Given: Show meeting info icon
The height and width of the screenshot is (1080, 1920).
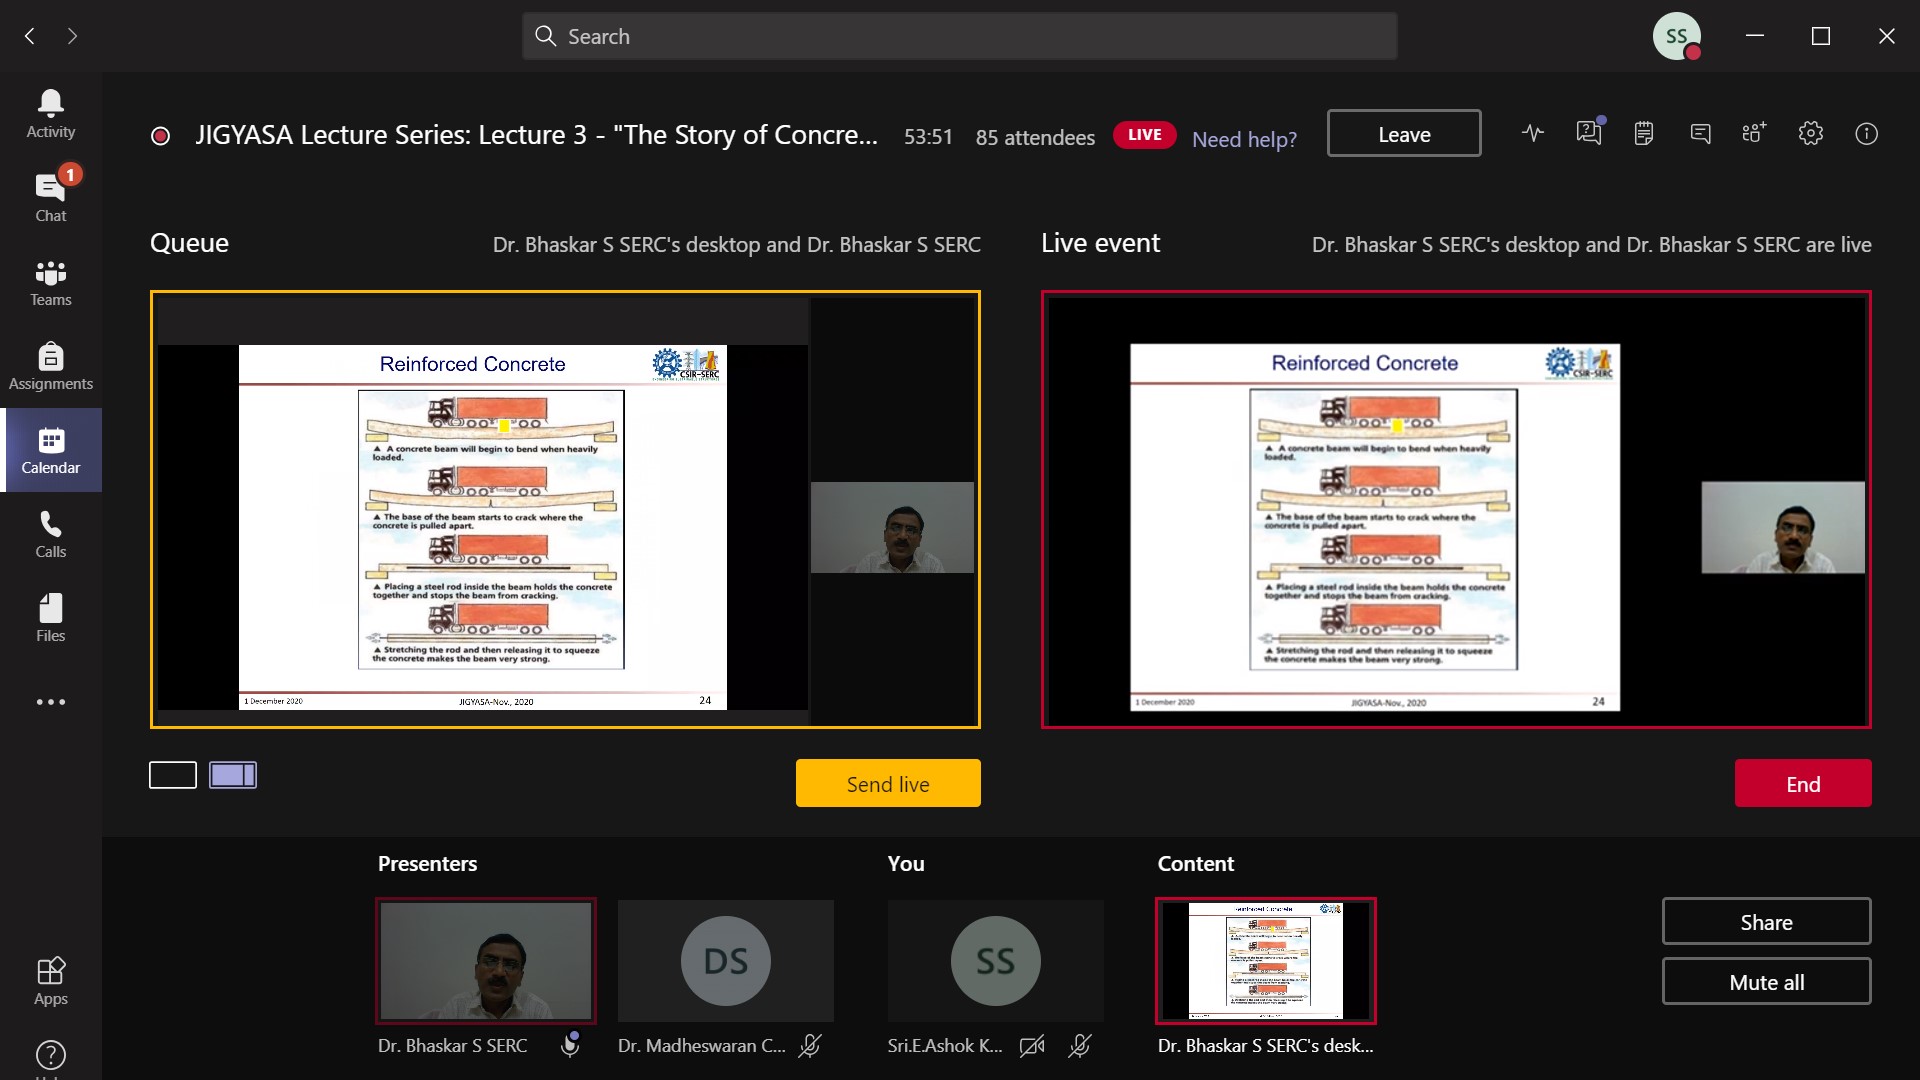Looking at the screenshot, I should coord(1866,133).
